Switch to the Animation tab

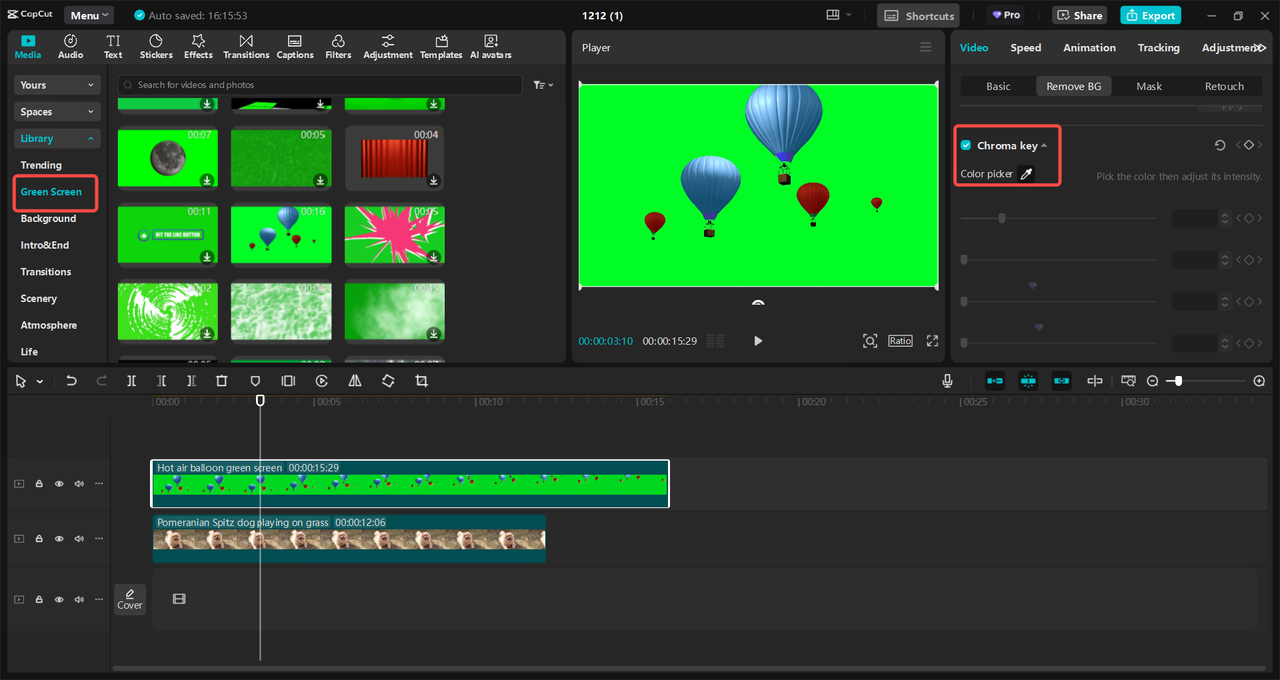tap(1089, 48)
